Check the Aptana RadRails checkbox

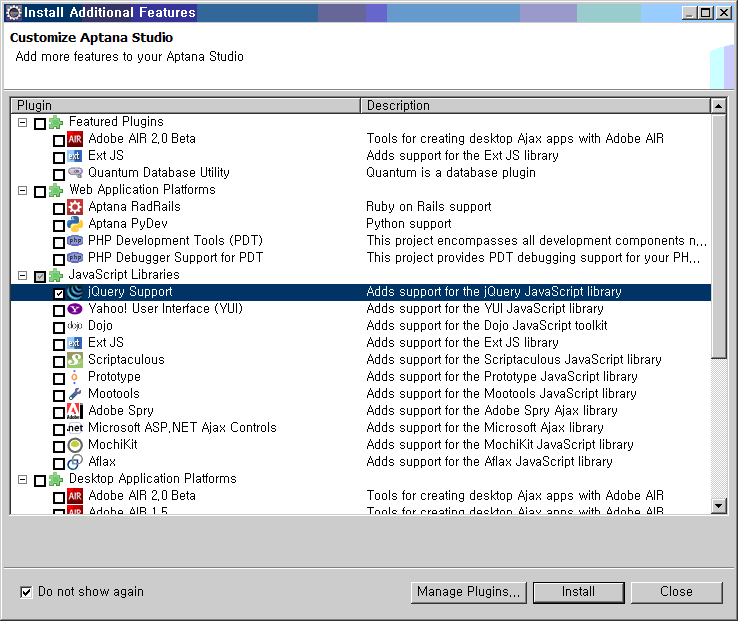click(x=59, y=209)
